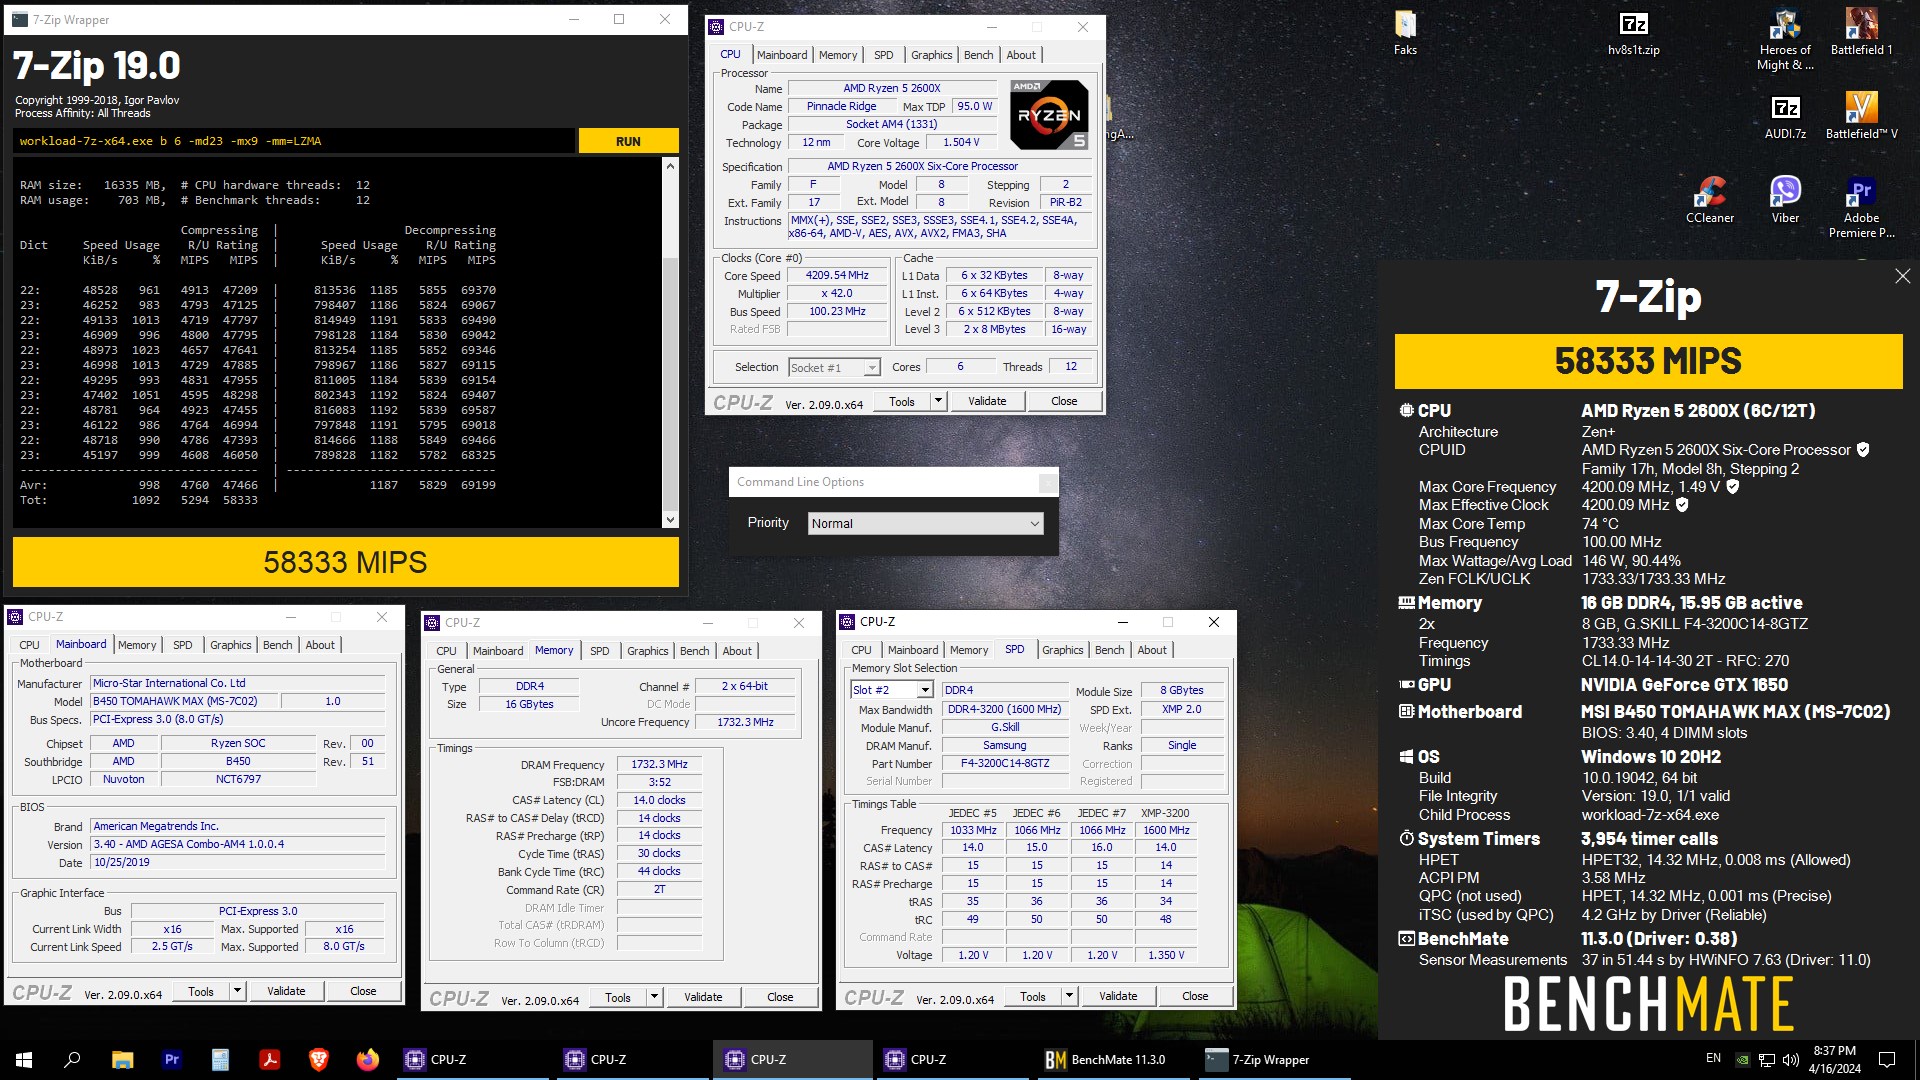Image resolution: width=1920 pixels, height=1080 pixels.
Task: Open the Faks desktop folder icon
Action: point(1405,32)
